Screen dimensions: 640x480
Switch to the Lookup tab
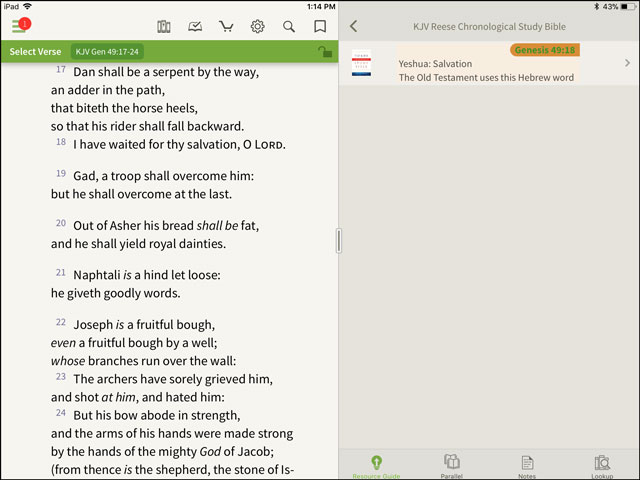point(602,467)
